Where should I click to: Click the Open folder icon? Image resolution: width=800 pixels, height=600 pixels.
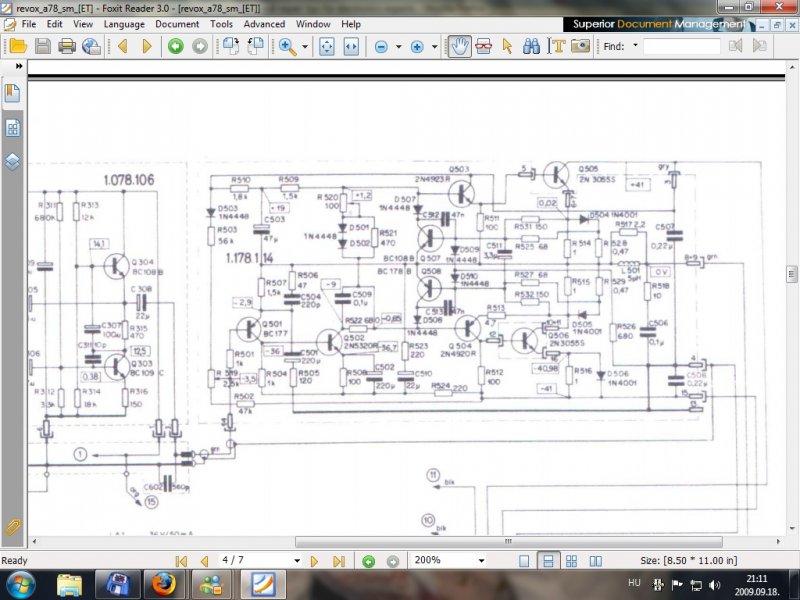tap(18, 46)
